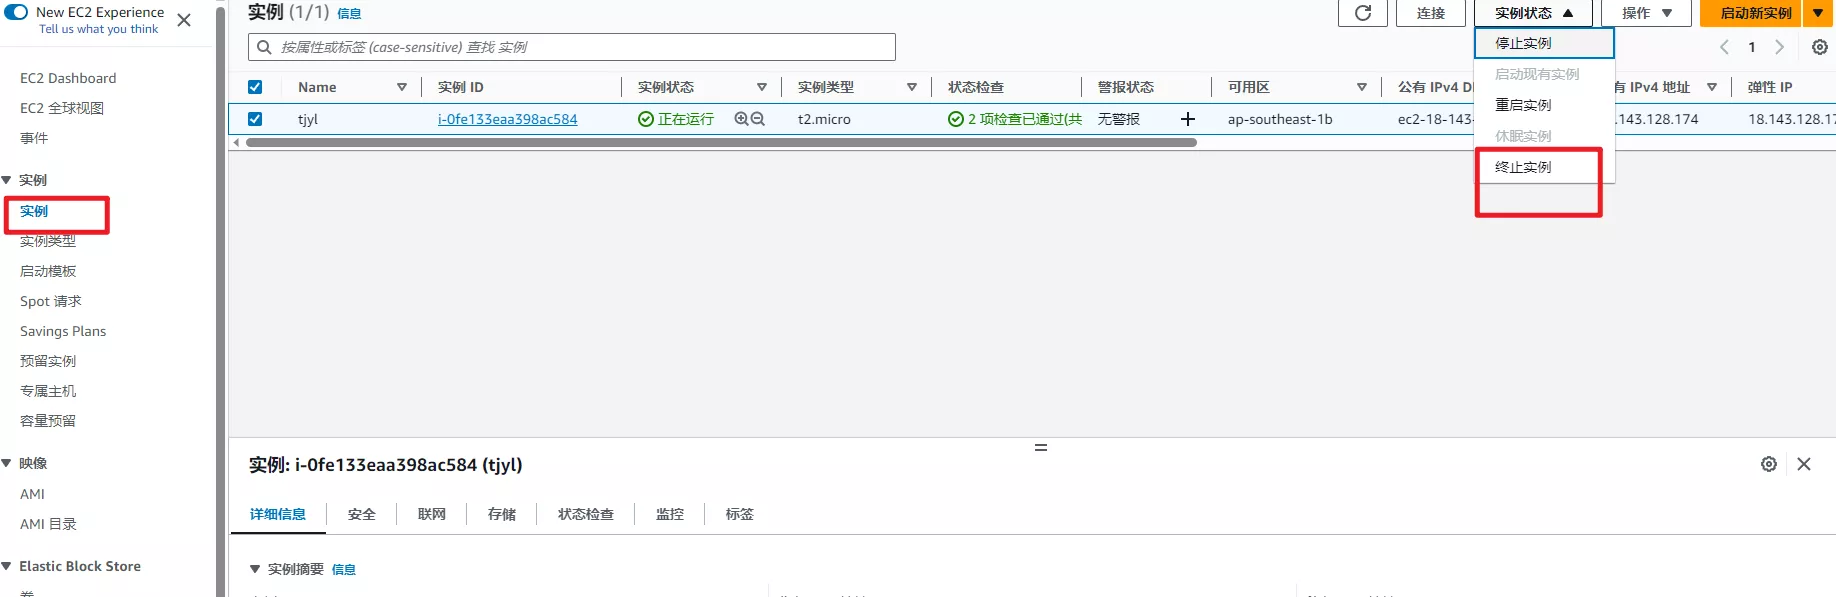Open AMI 目录 in sidebar
1836x597 pixels.
(x=48, y=524)
